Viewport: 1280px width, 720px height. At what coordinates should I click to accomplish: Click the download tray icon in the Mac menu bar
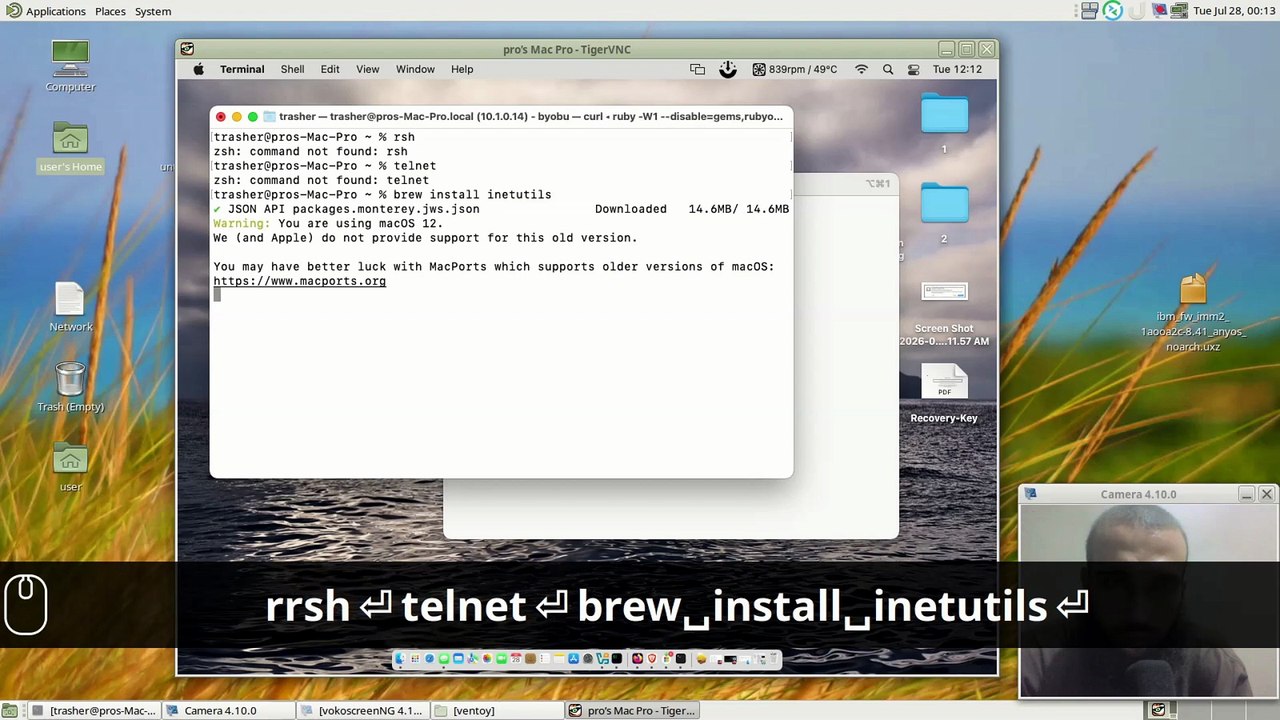pos(728,69)
